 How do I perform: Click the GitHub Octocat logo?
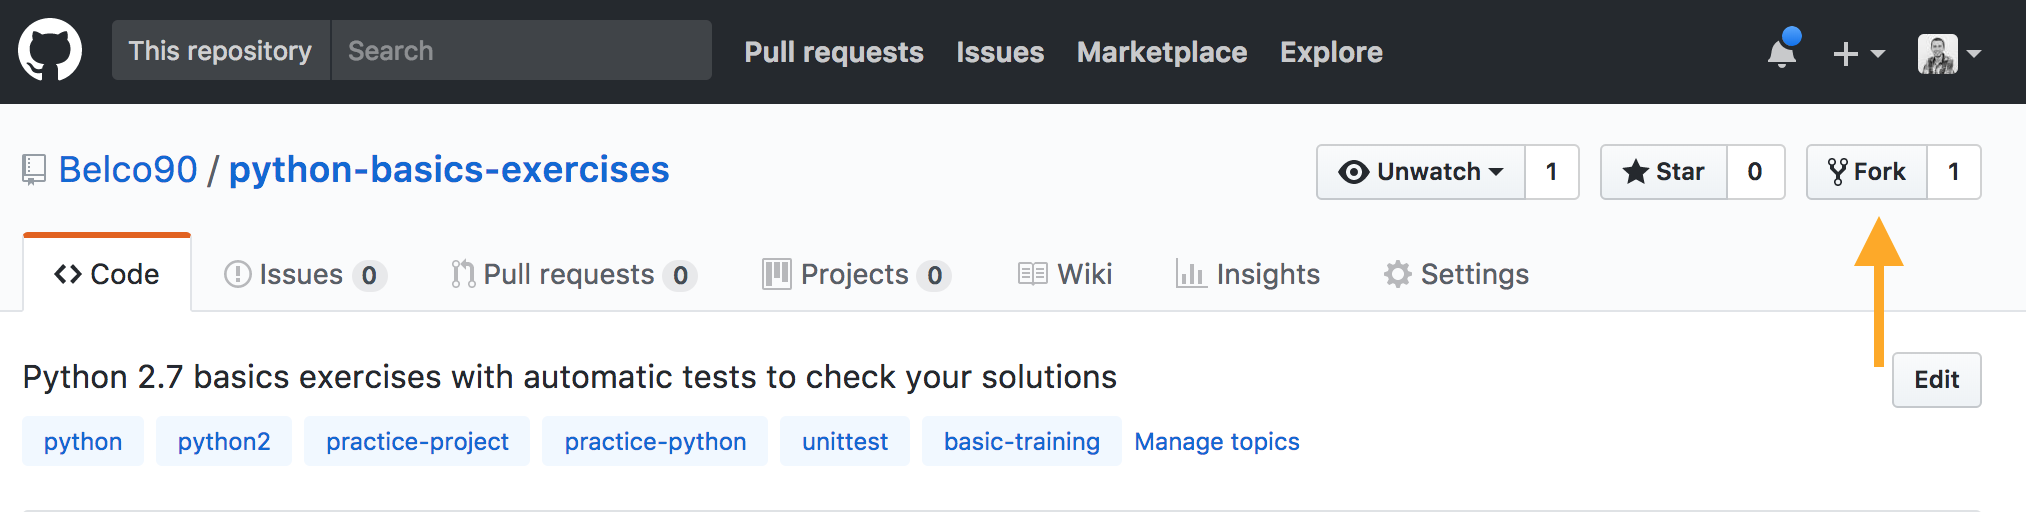[50, 51]
